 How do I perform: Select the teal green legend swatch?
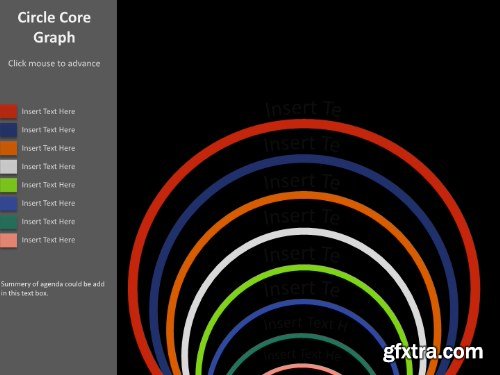[8, 222]
